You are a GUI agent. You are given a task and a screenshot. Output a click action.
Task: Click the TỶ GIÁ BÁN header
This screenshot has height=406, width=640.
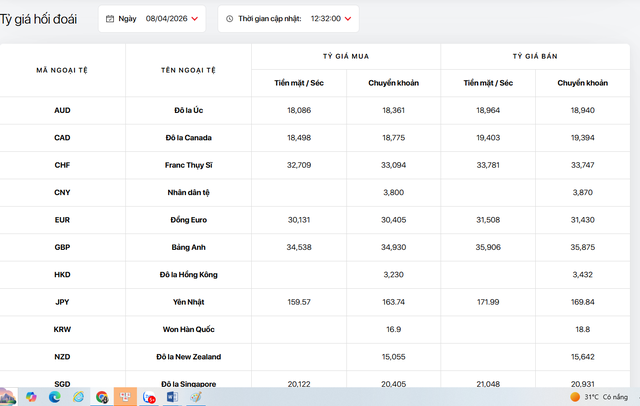(x=535, y=56)
